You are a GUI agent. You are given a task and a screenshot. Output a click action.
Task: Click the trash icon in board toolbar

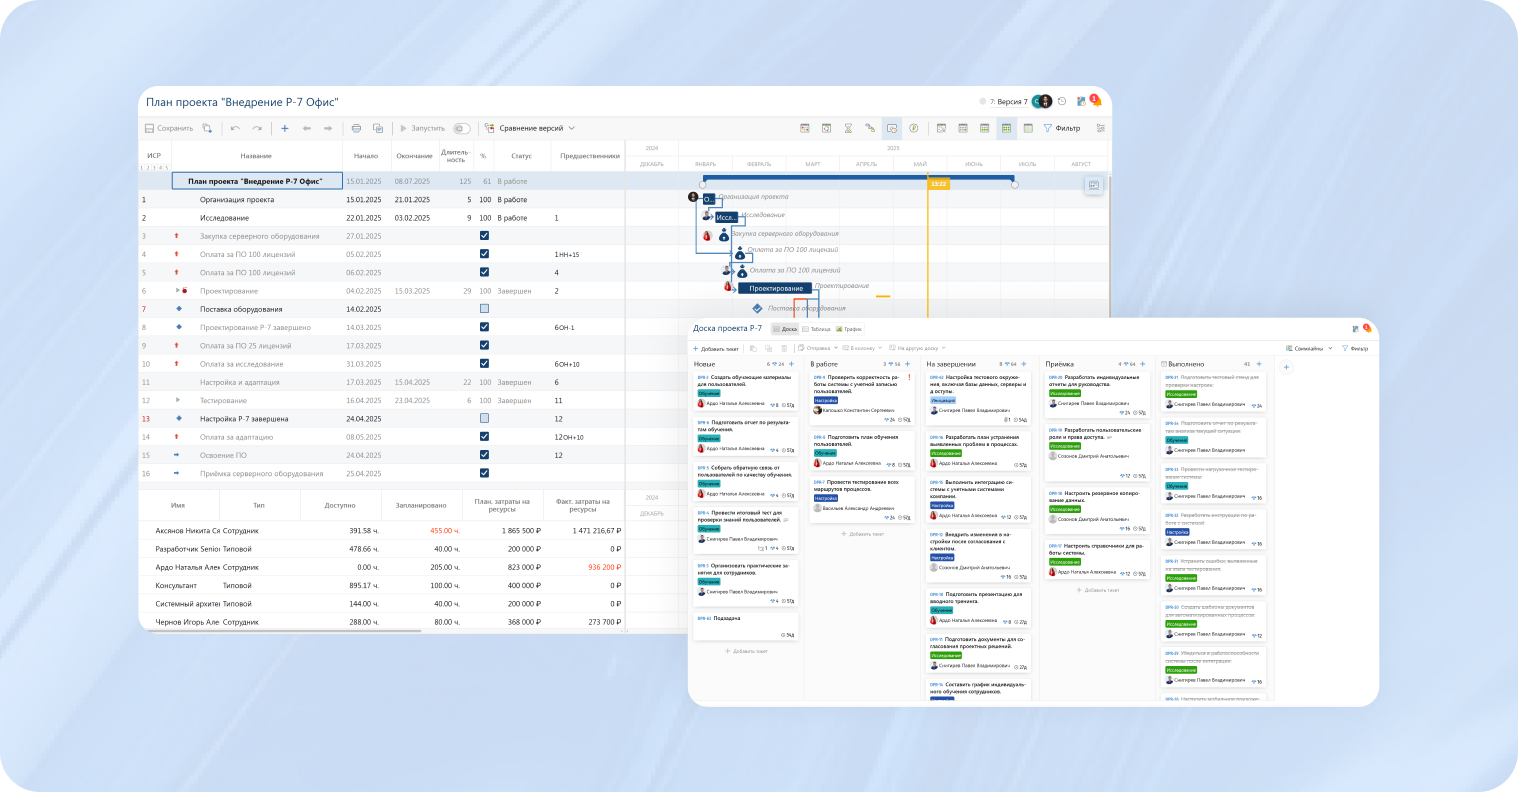pyautogui.click(x=784, y=348)
